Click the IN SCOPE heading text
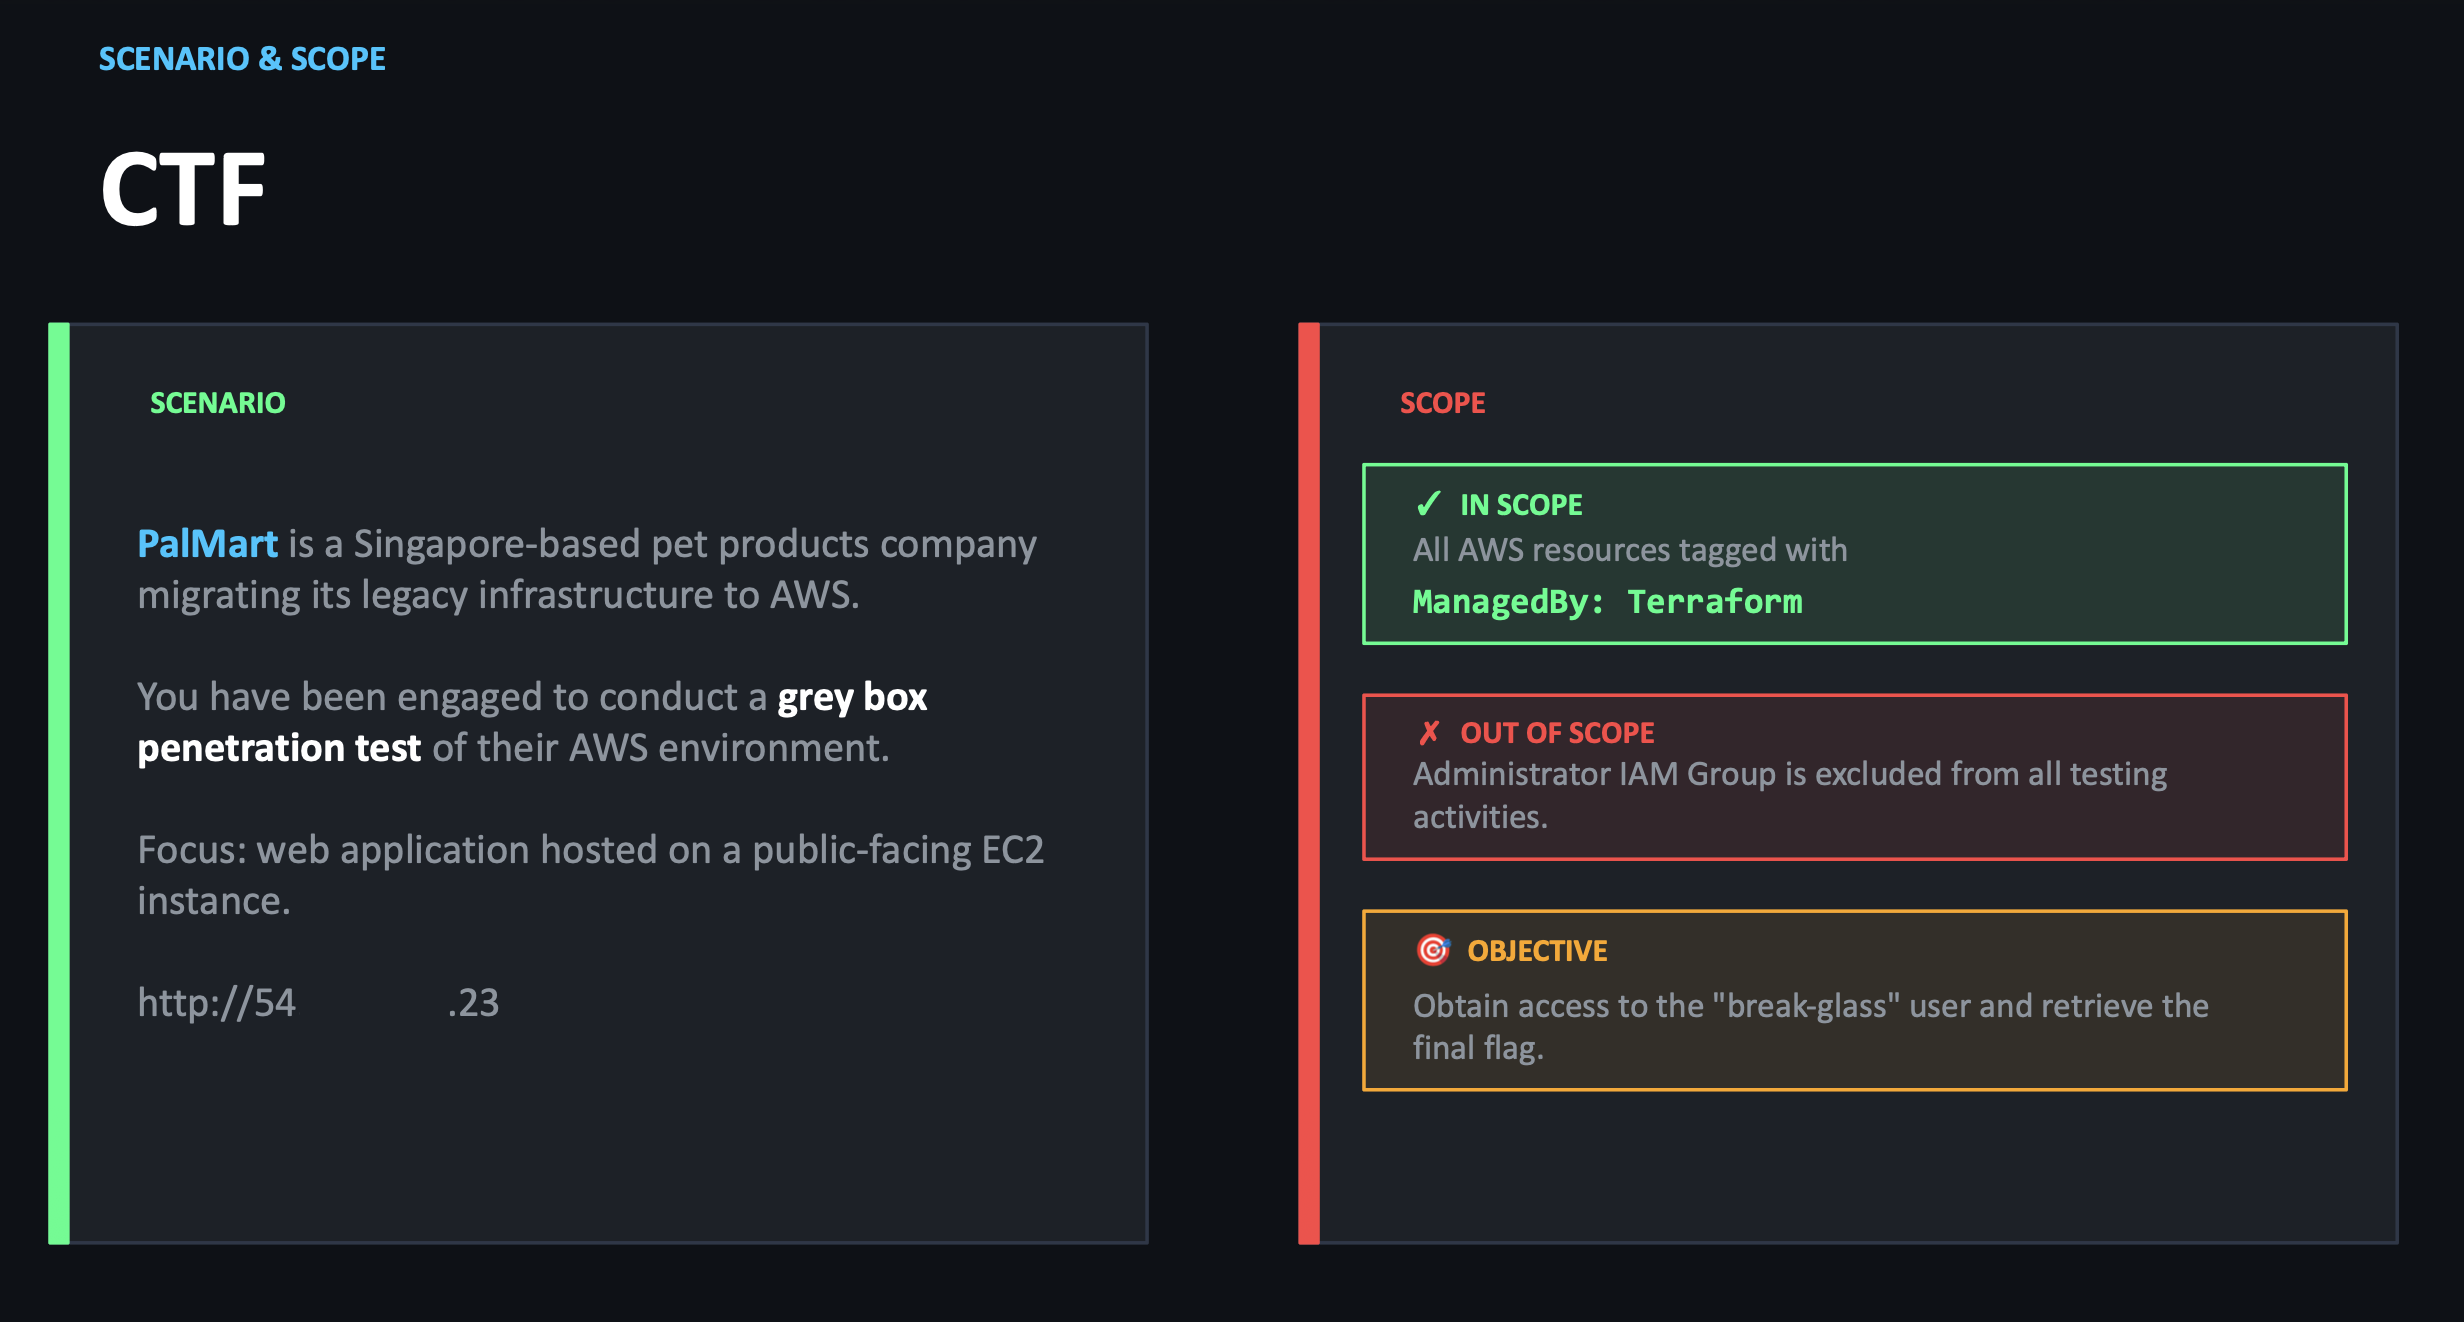This screenshot has height=1322, width=2464. coord(1521,505)
